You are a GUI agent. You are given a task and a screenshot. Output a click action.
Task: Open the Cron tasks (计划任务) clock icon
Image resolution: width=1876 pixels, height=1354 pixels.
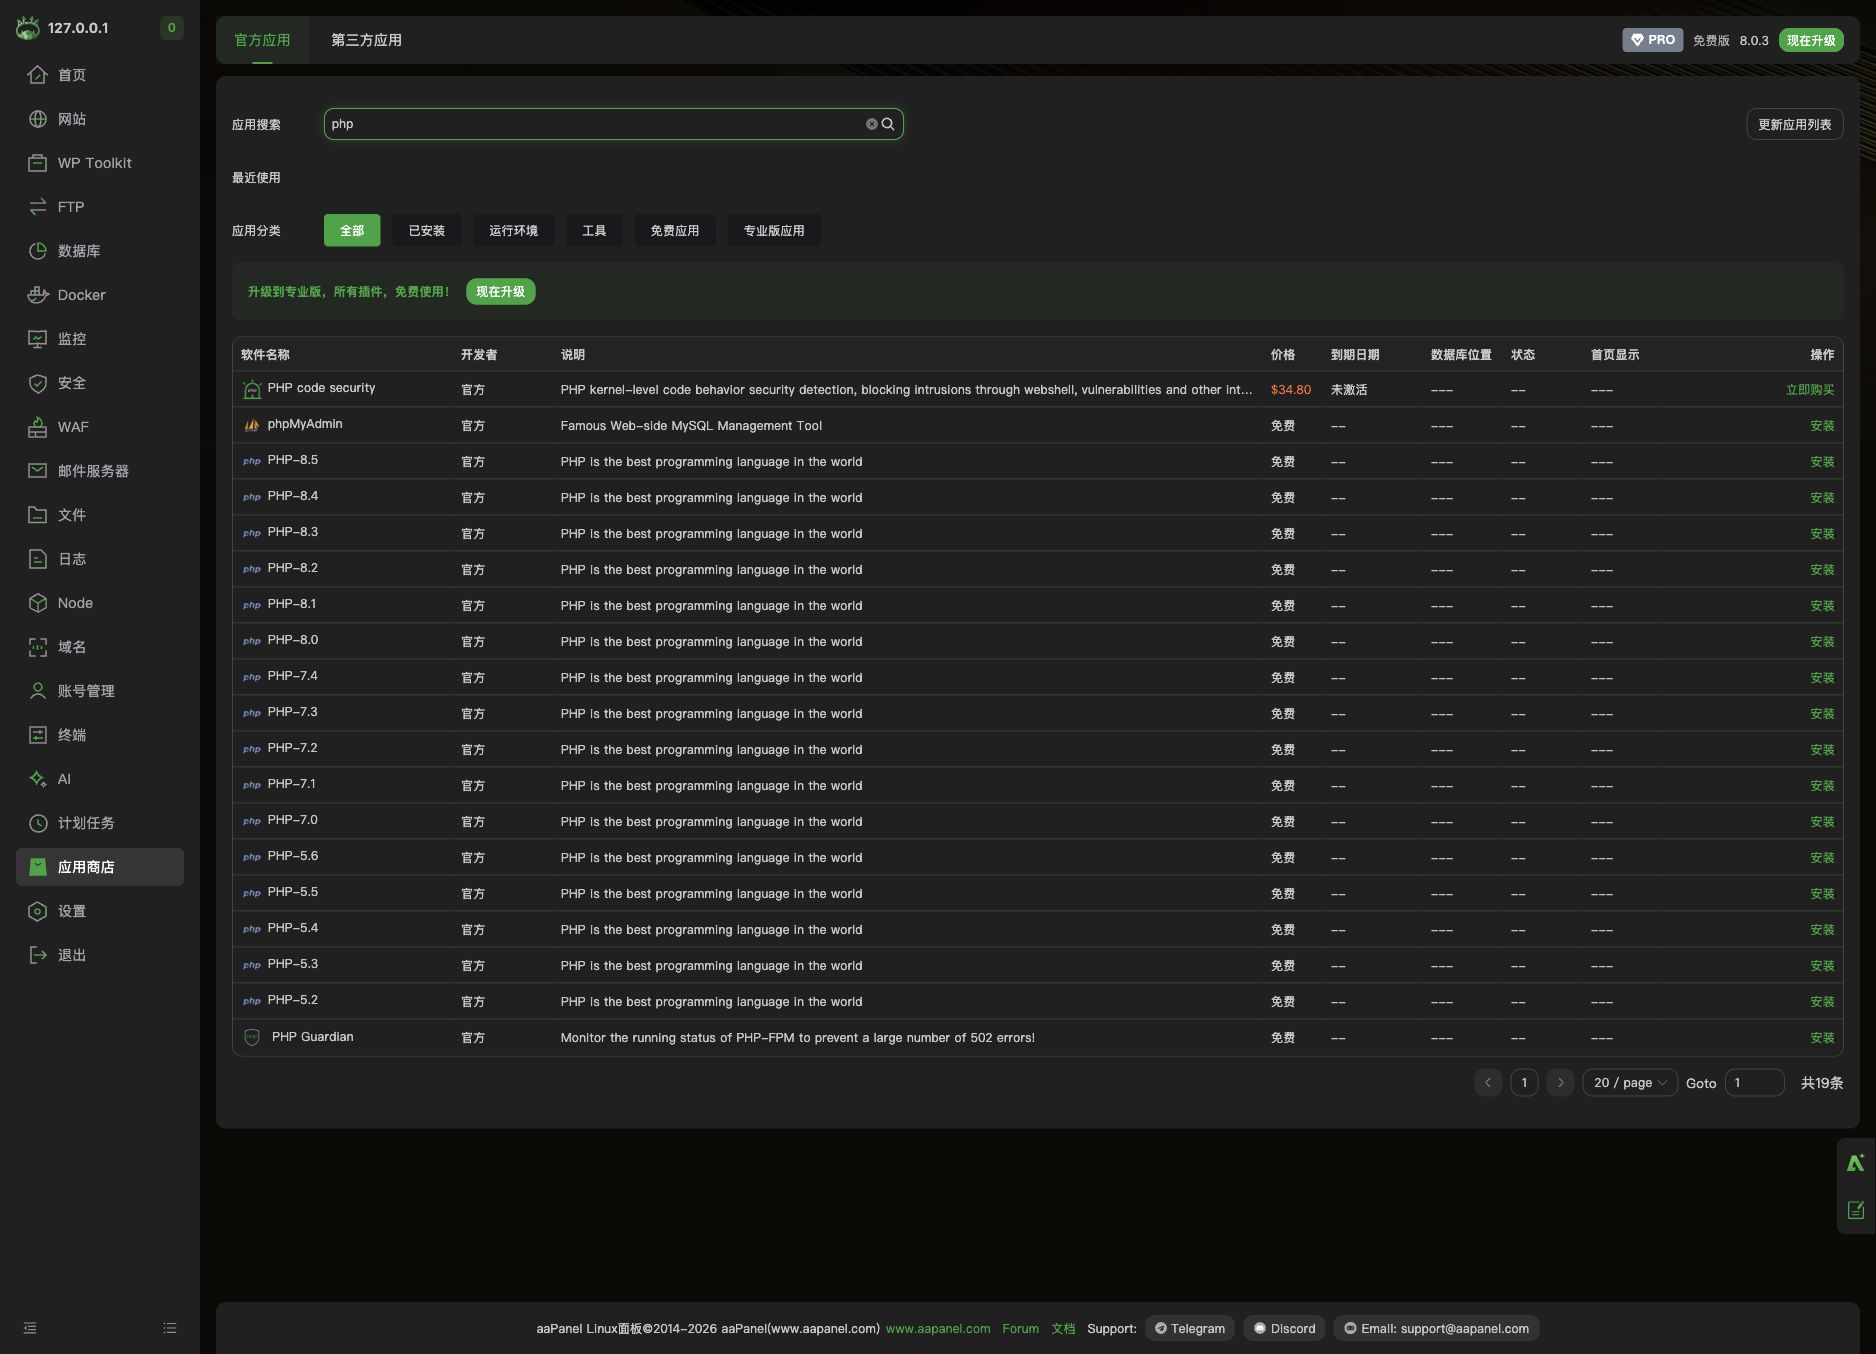coord(38,823)
